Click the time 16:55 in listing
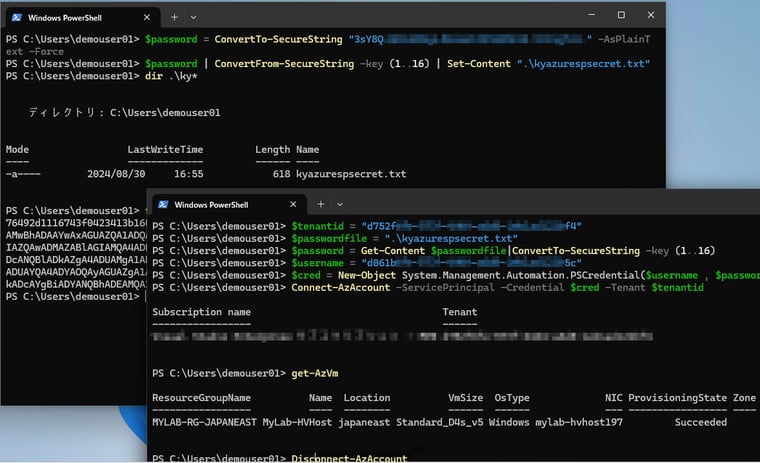Image resolution: width=760 pixels, height=463 pixels. [x=189, y=174]
